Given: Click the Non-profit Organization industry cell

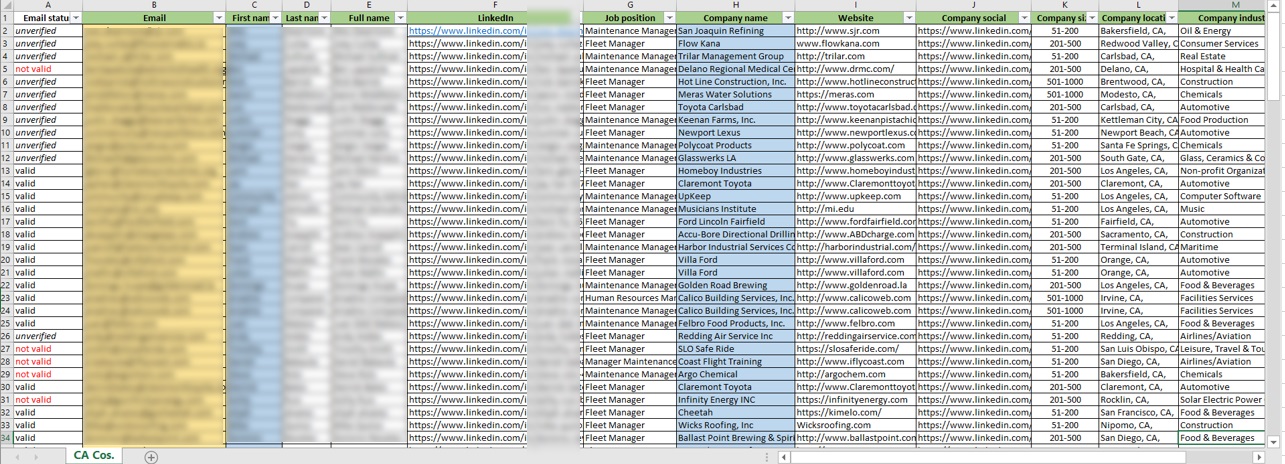Looking at the screenshot, I should 1223,171.
